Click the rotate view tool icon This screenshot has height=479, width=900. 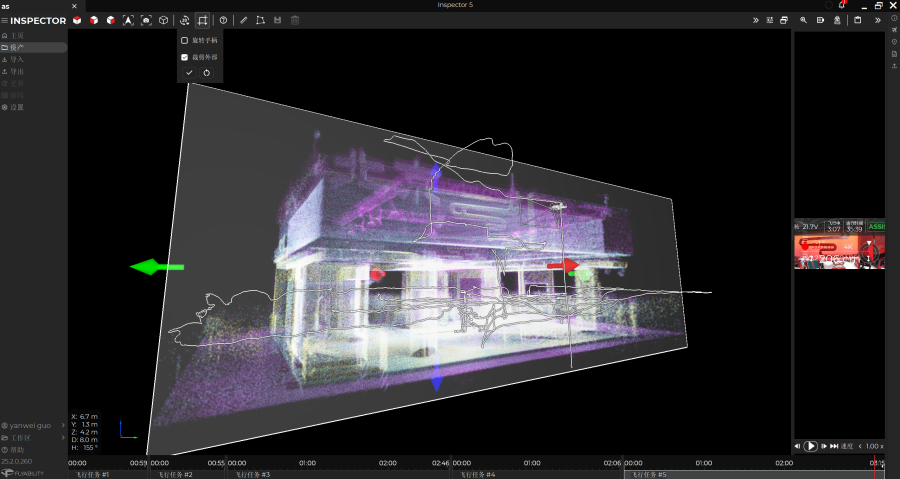pyautogui.click(x=185, y=20)
